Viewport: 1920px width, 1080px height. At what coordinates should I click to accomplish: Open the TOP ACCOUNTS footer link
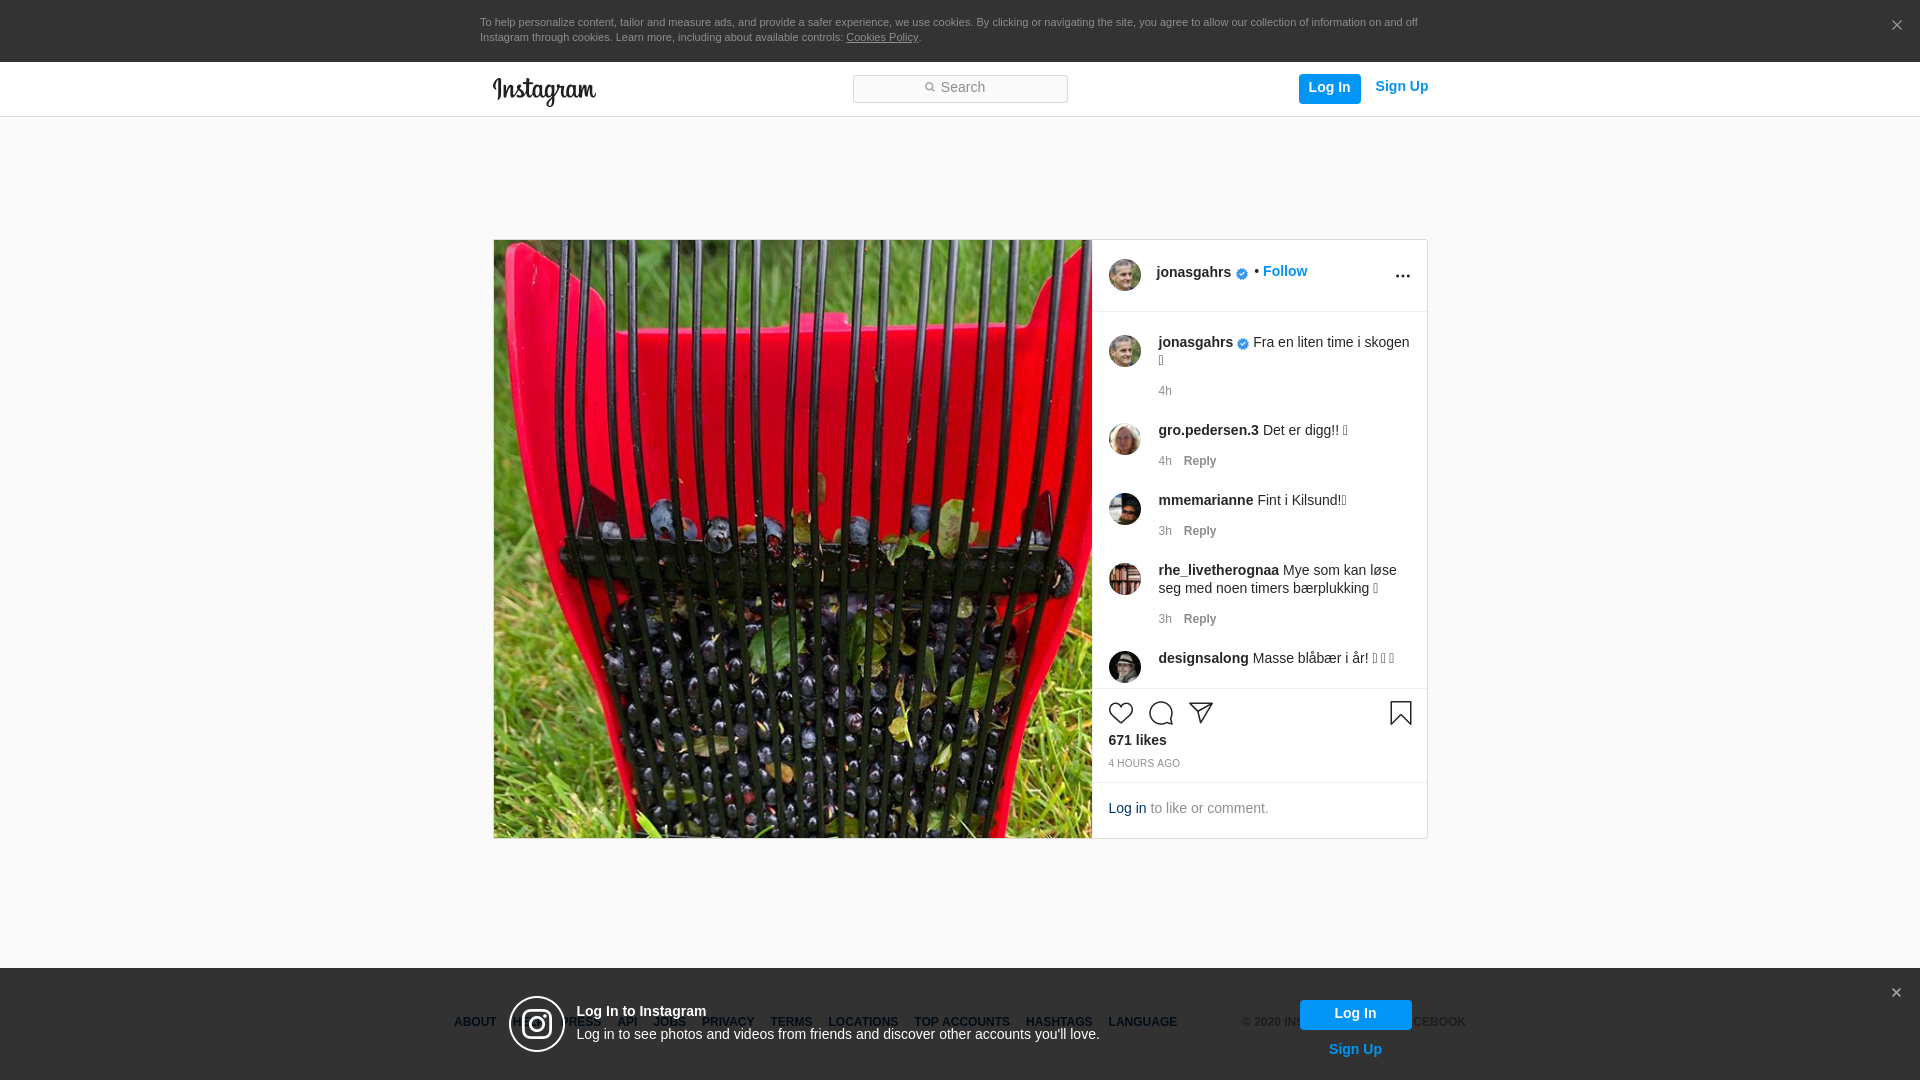962,1022
